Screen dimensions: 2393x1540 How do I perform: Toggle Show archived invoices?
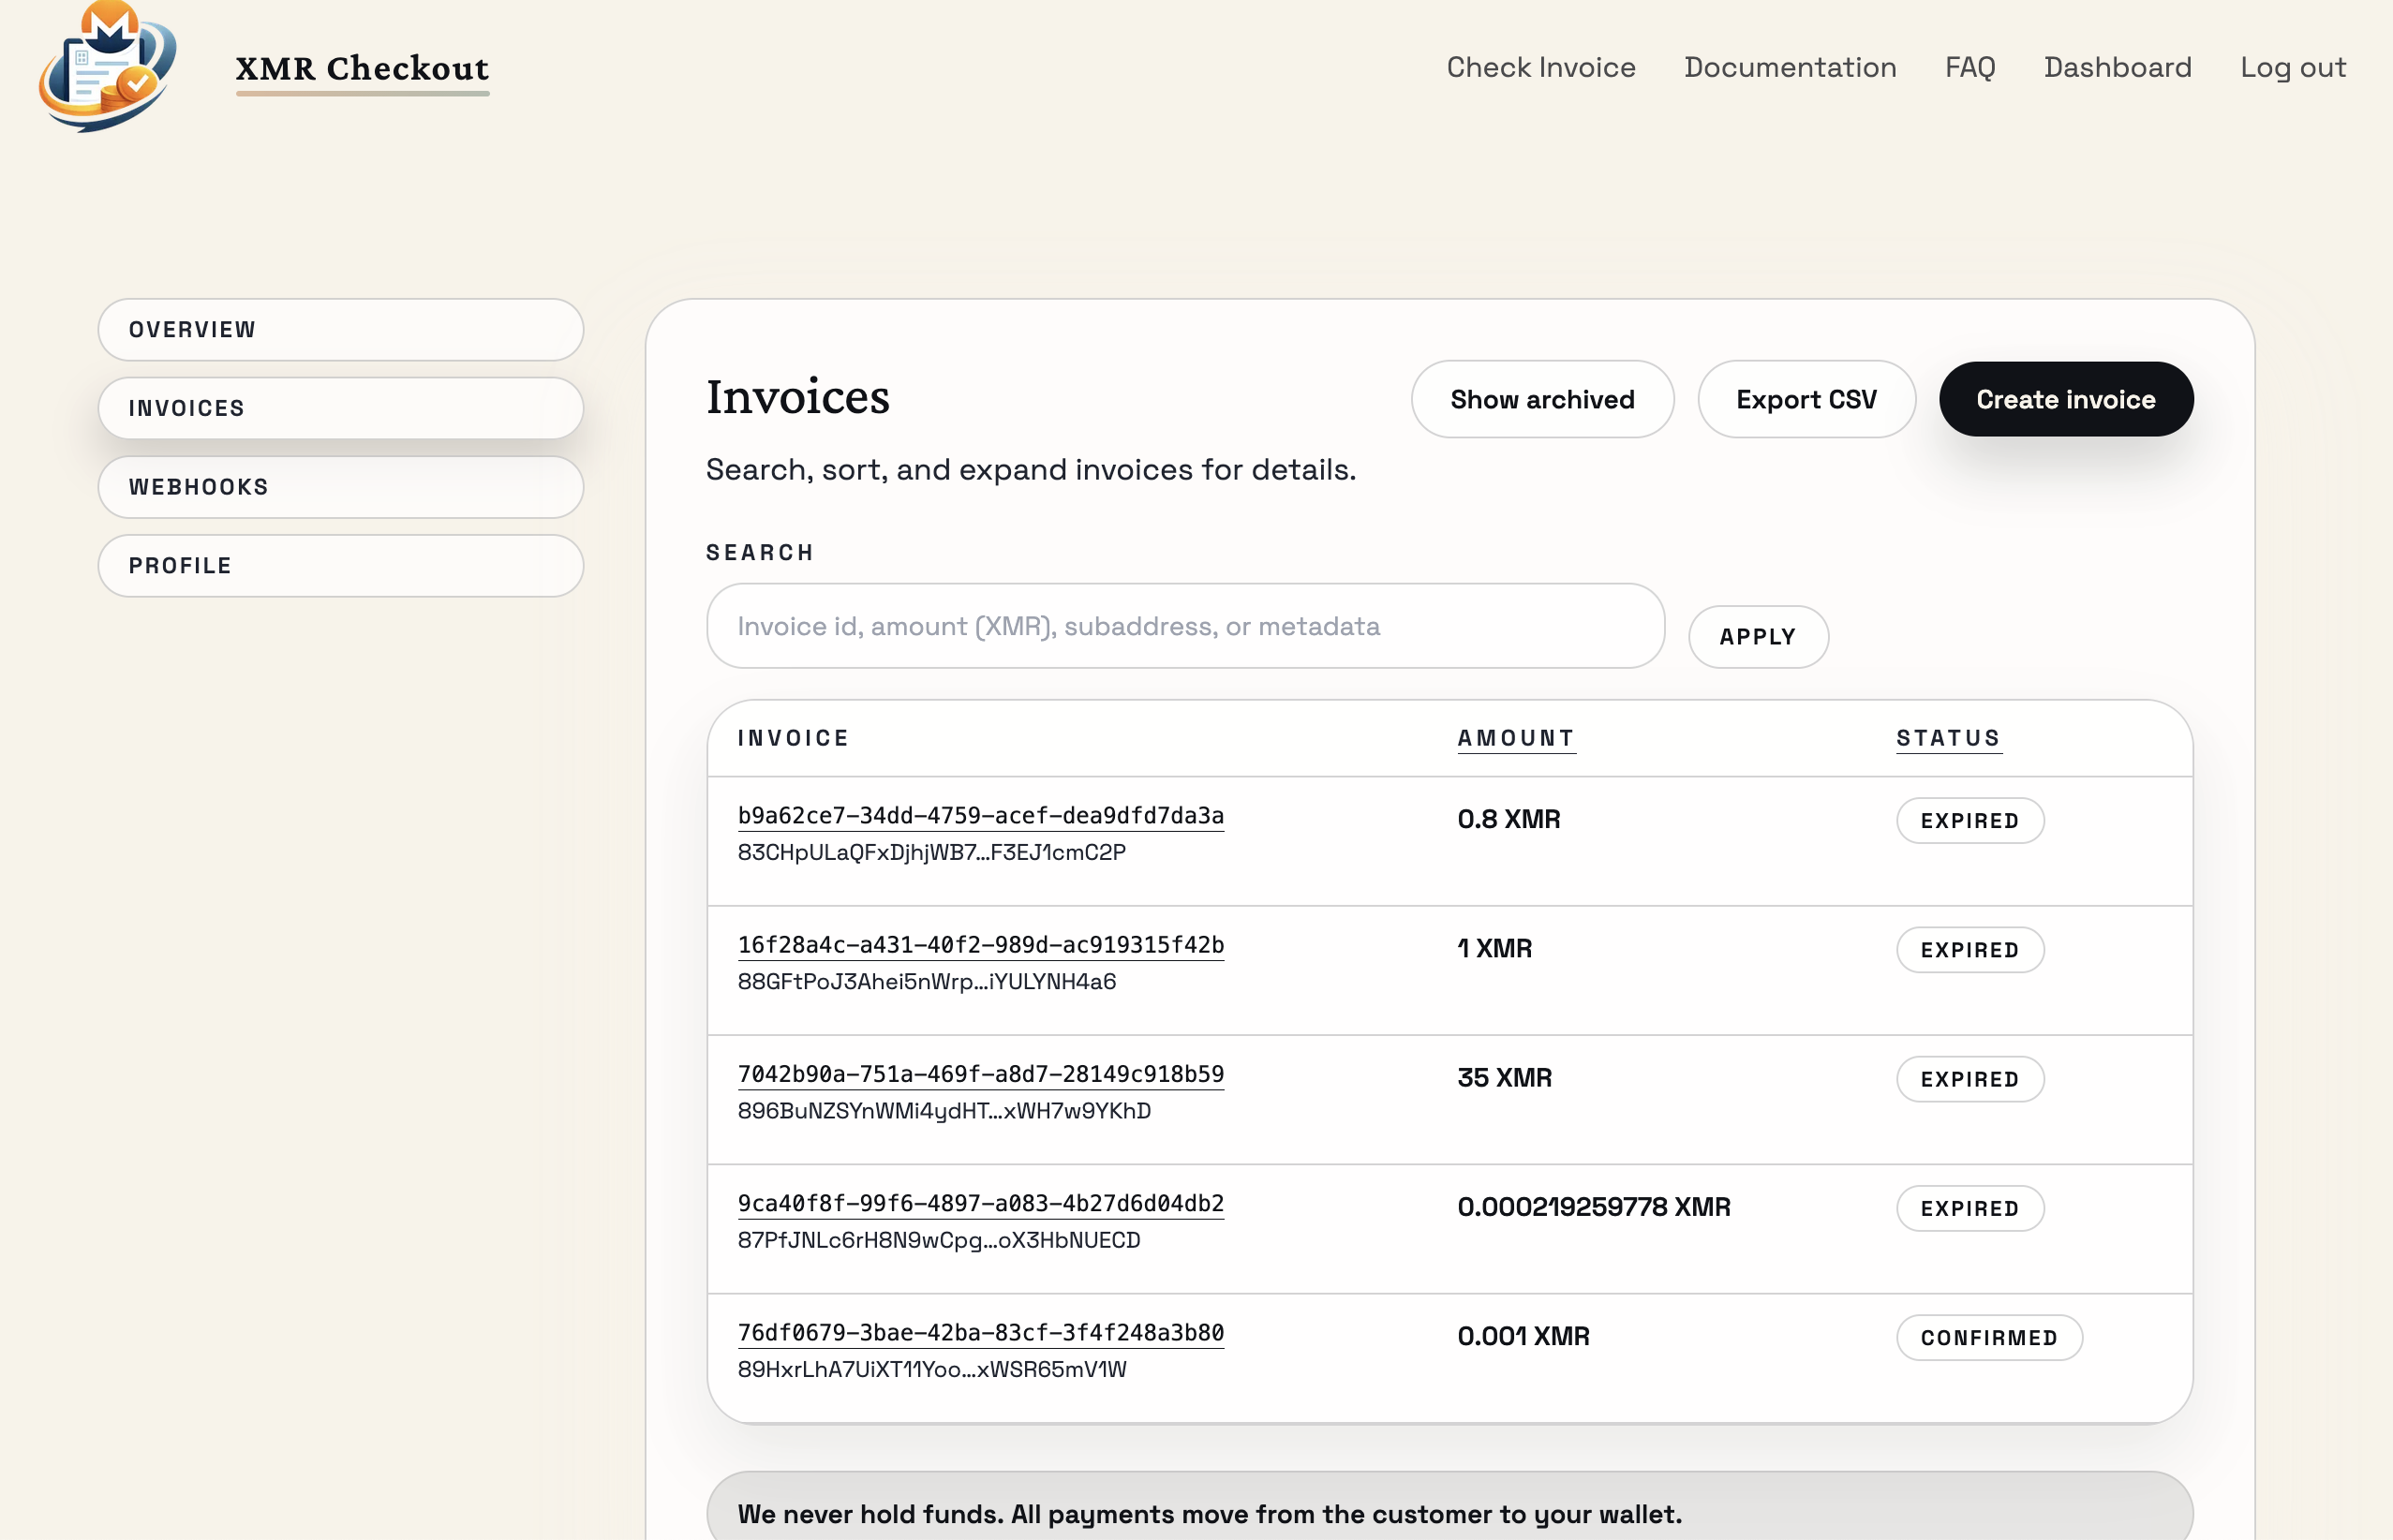pyautogui.click(x=1542, y=399)
